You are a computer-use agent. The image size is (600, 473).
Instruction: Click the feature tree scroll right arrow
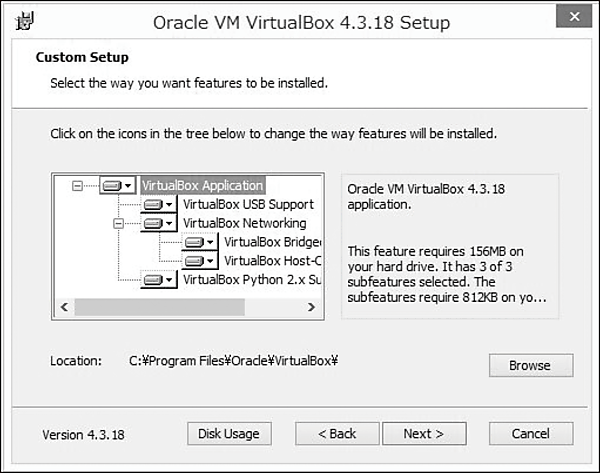[317, 307]
